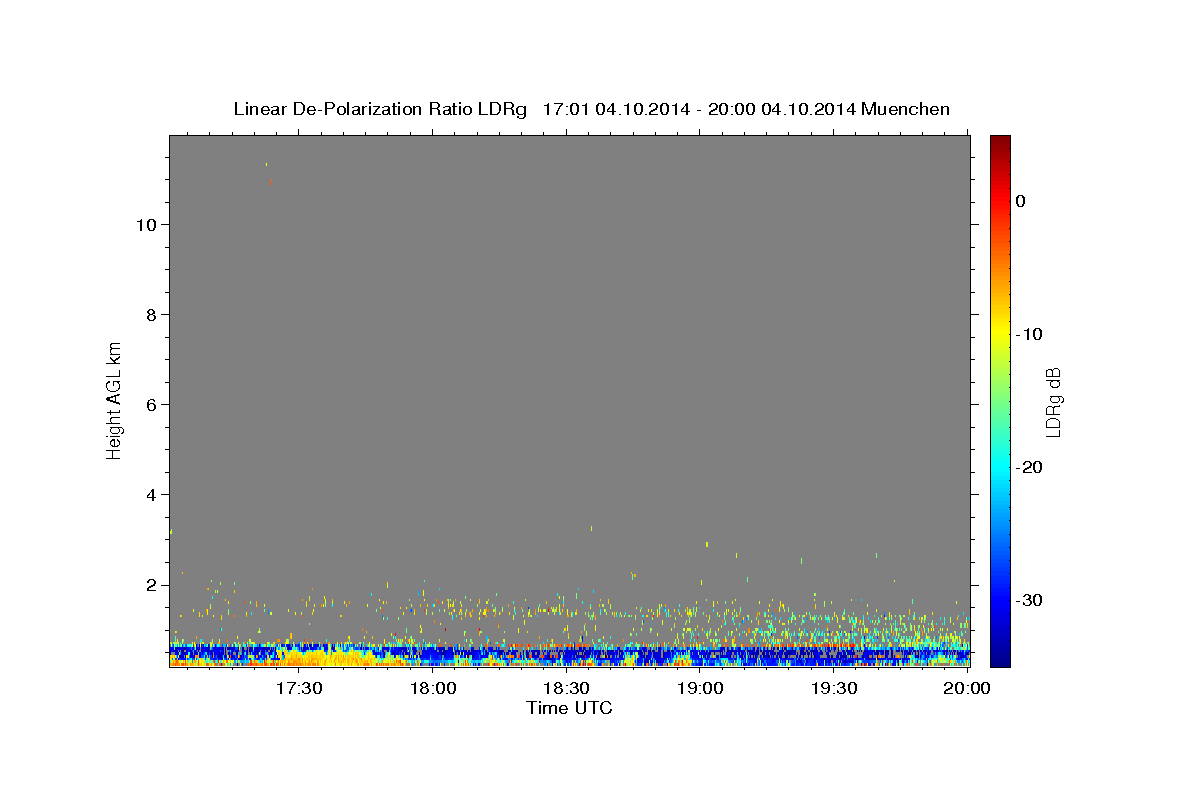Screen dimensions: 1200x800
Task: Click the 19:30 time tick label
Action: tap(833, 688)
